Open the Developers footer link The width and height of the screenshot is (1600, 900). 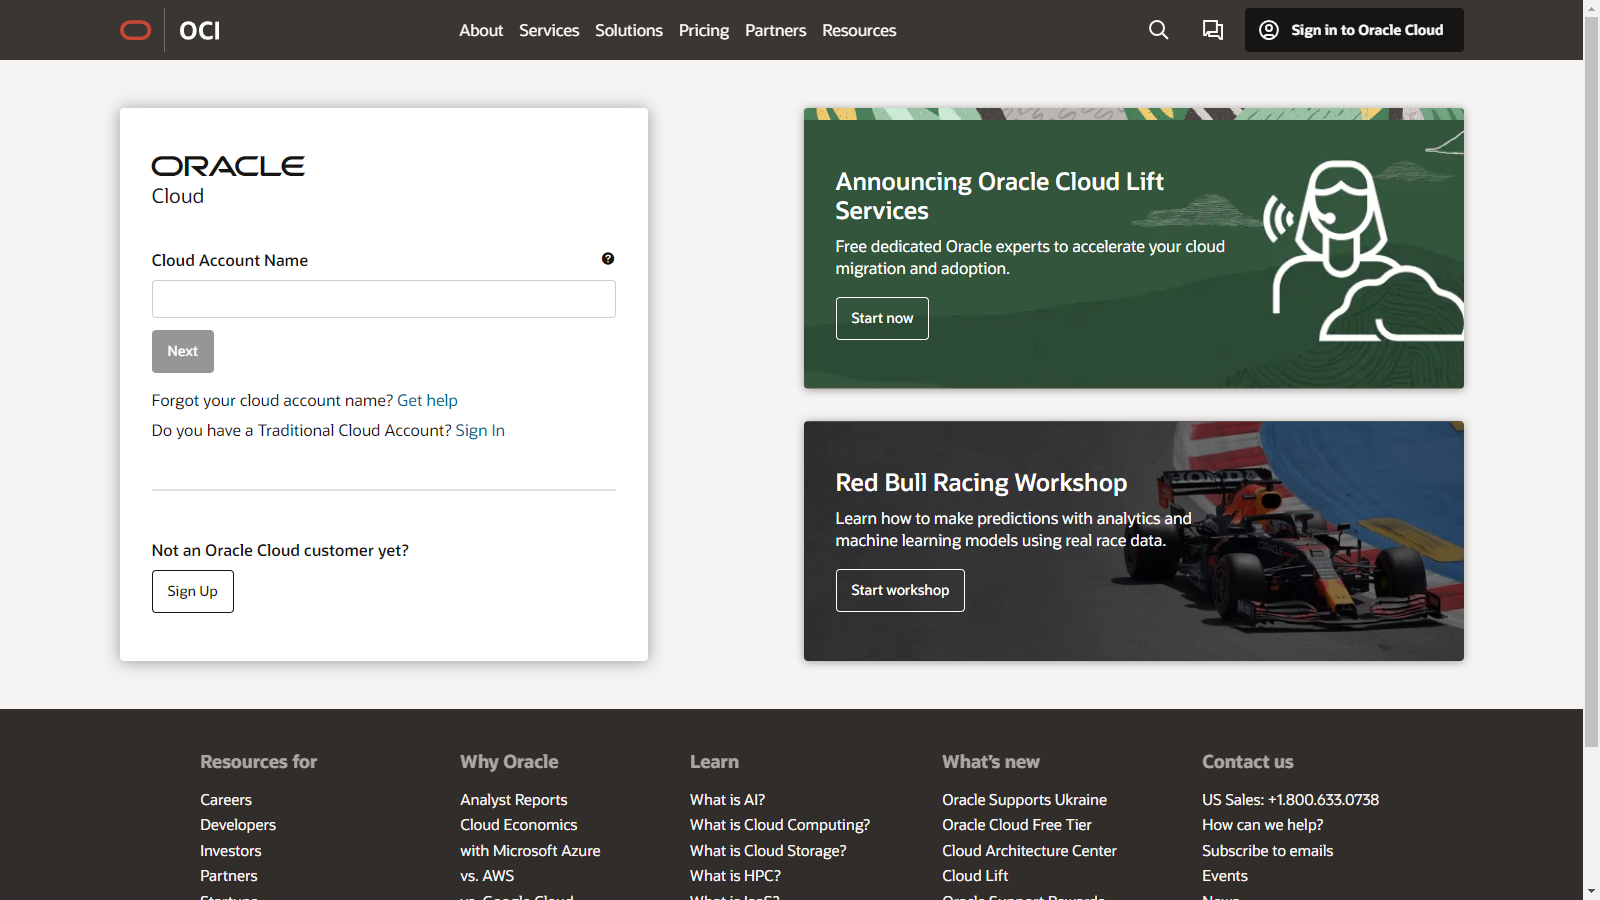point(238,825)
